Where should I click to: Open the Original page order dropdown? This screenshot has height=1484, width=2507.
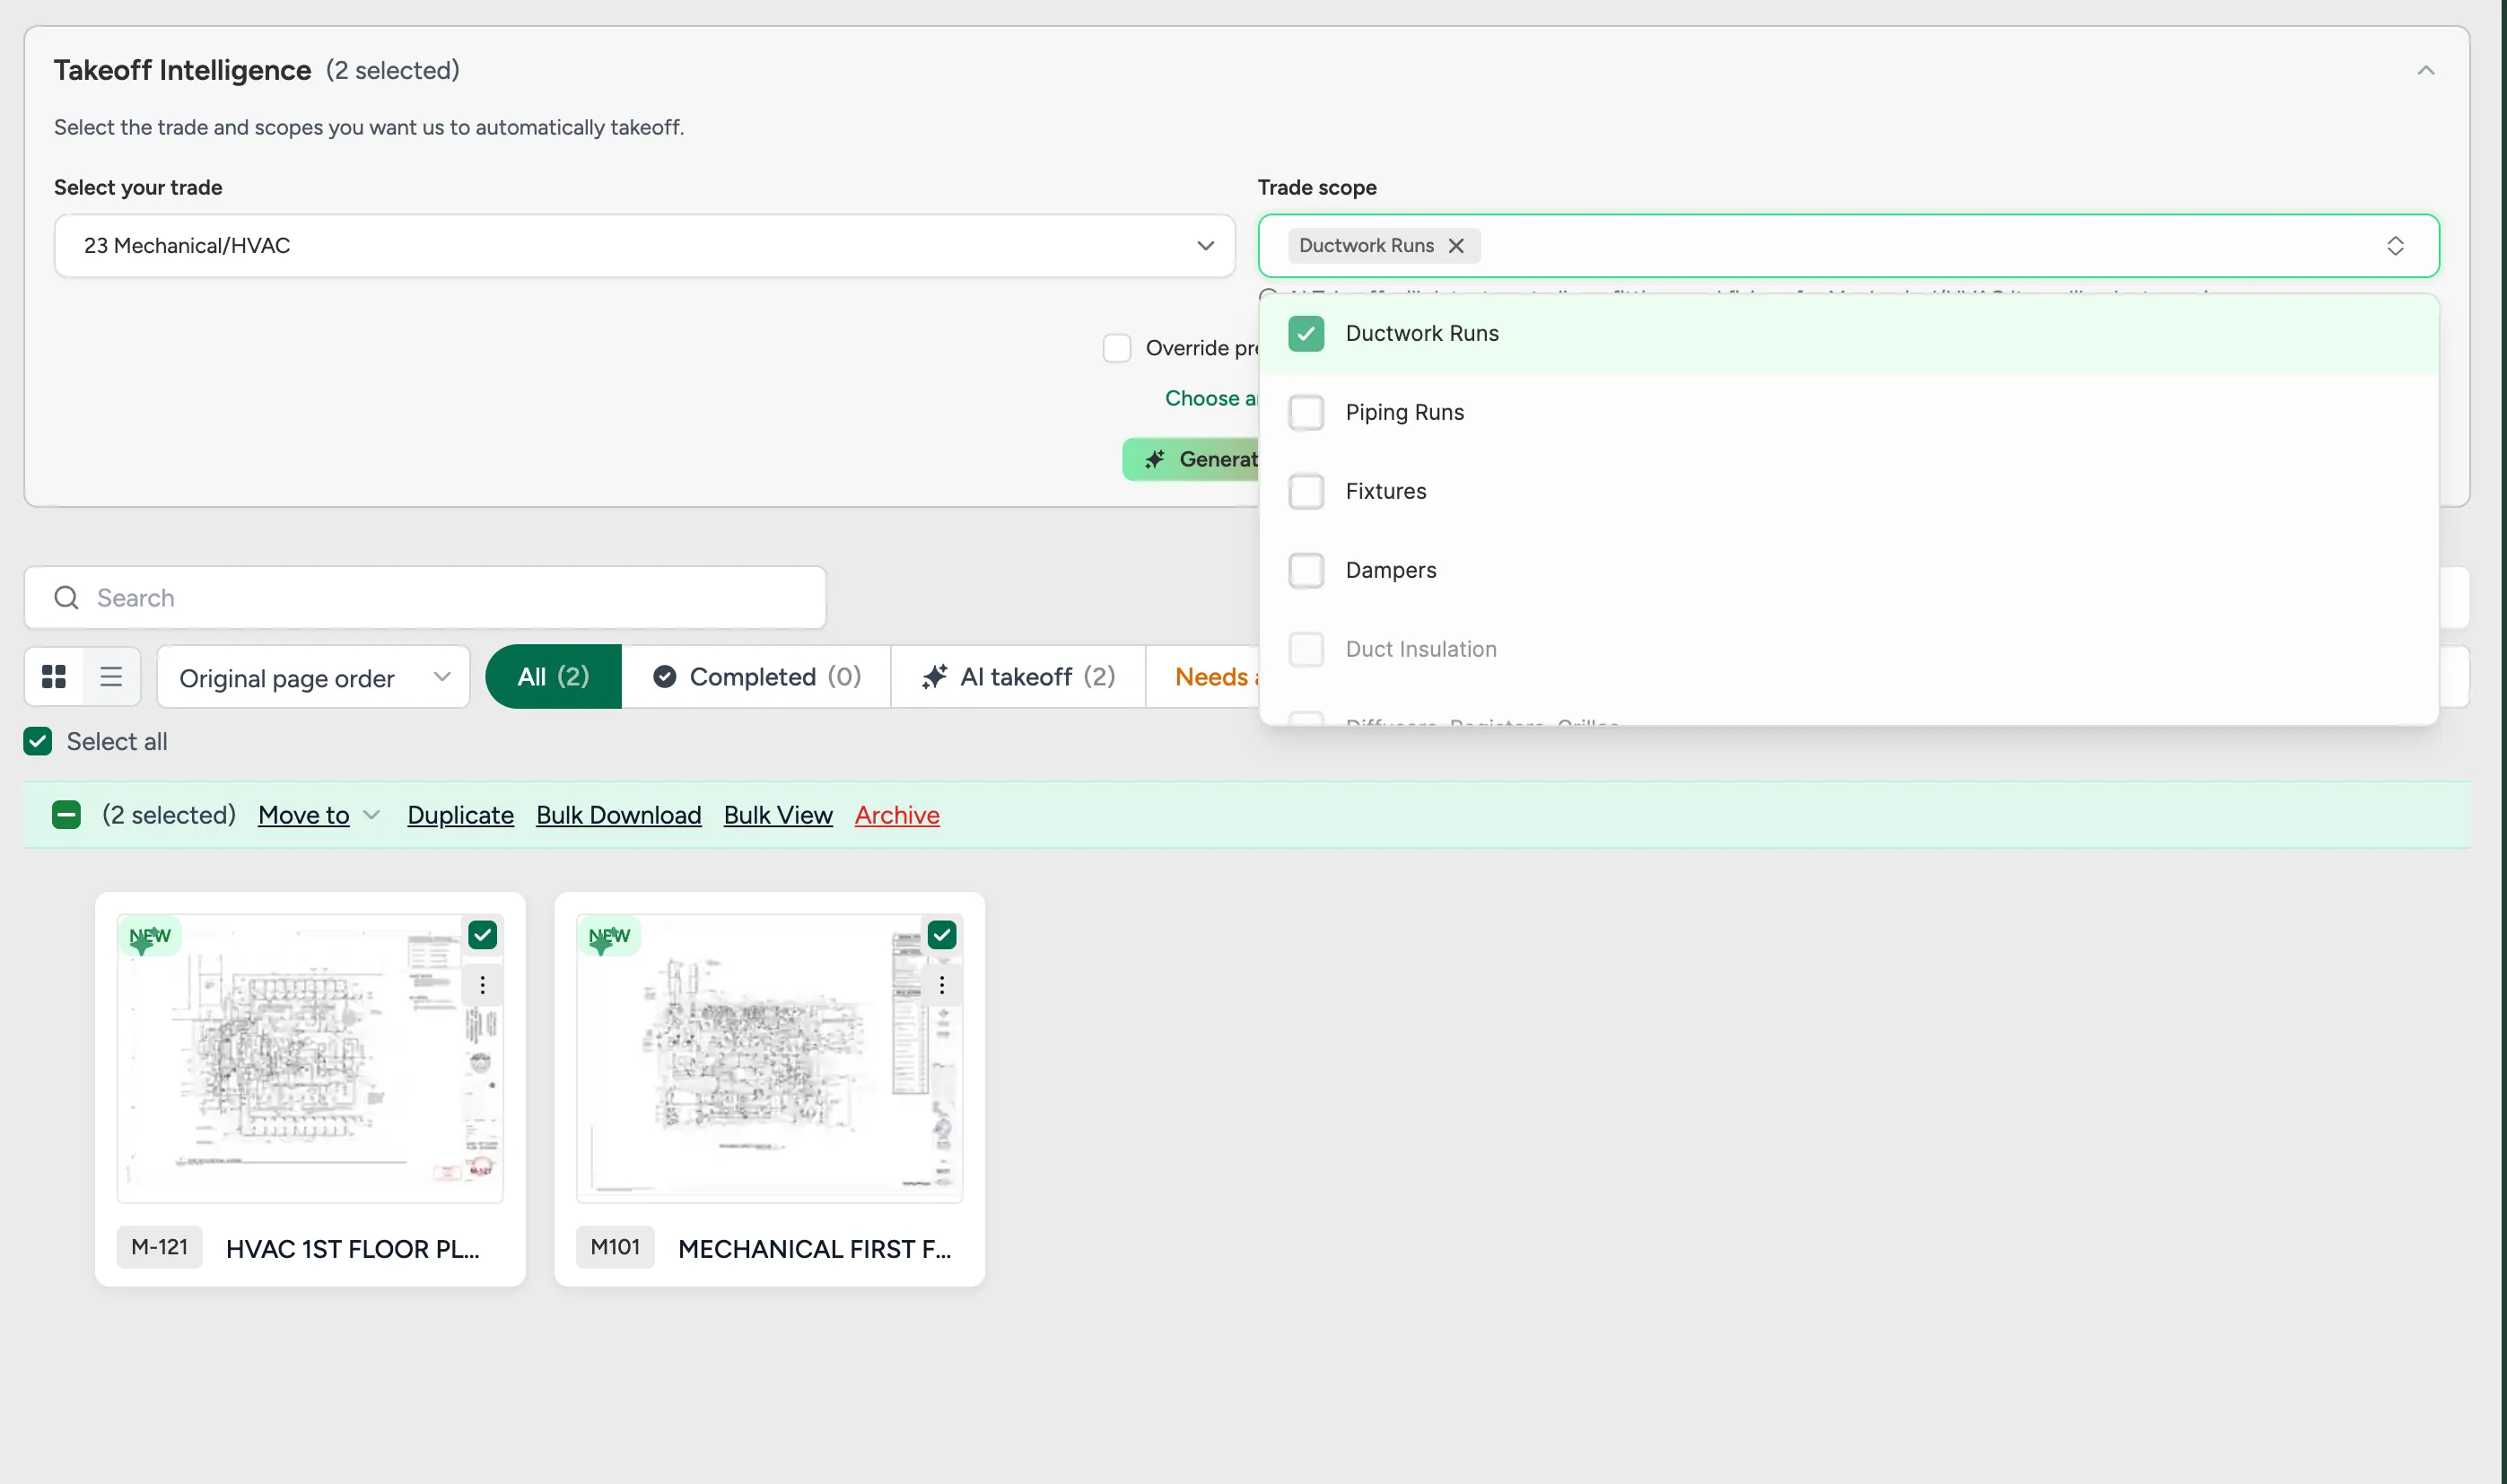point(313,677)
